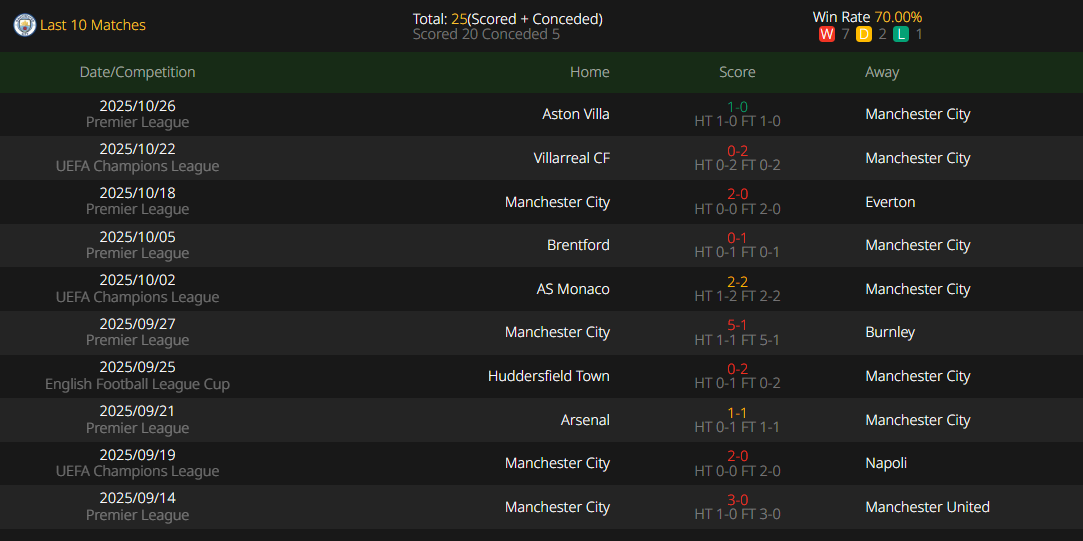Click the Date/Competition column header
The width and height of the screenshot is (1083, 541).
tap(138, 72)
